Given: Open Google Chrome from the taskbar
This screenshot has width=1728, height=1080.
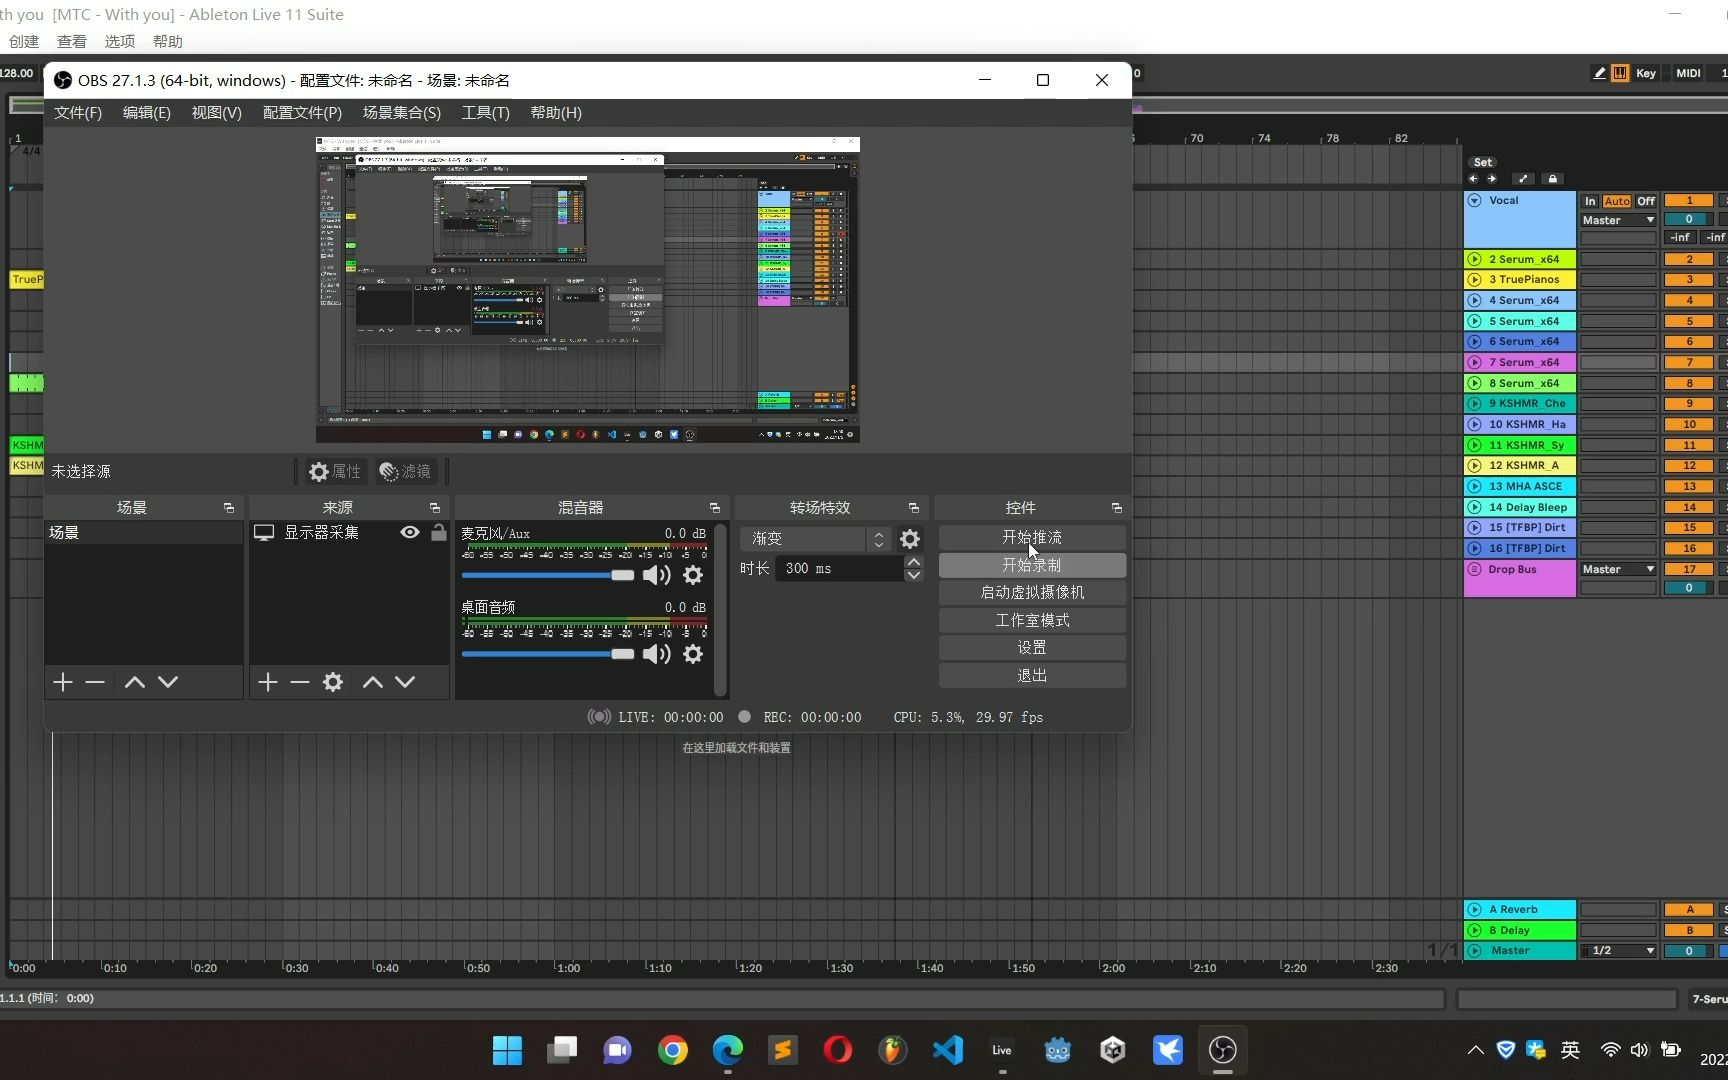Looking at the screenshot, I should (x=673, y=1050).
